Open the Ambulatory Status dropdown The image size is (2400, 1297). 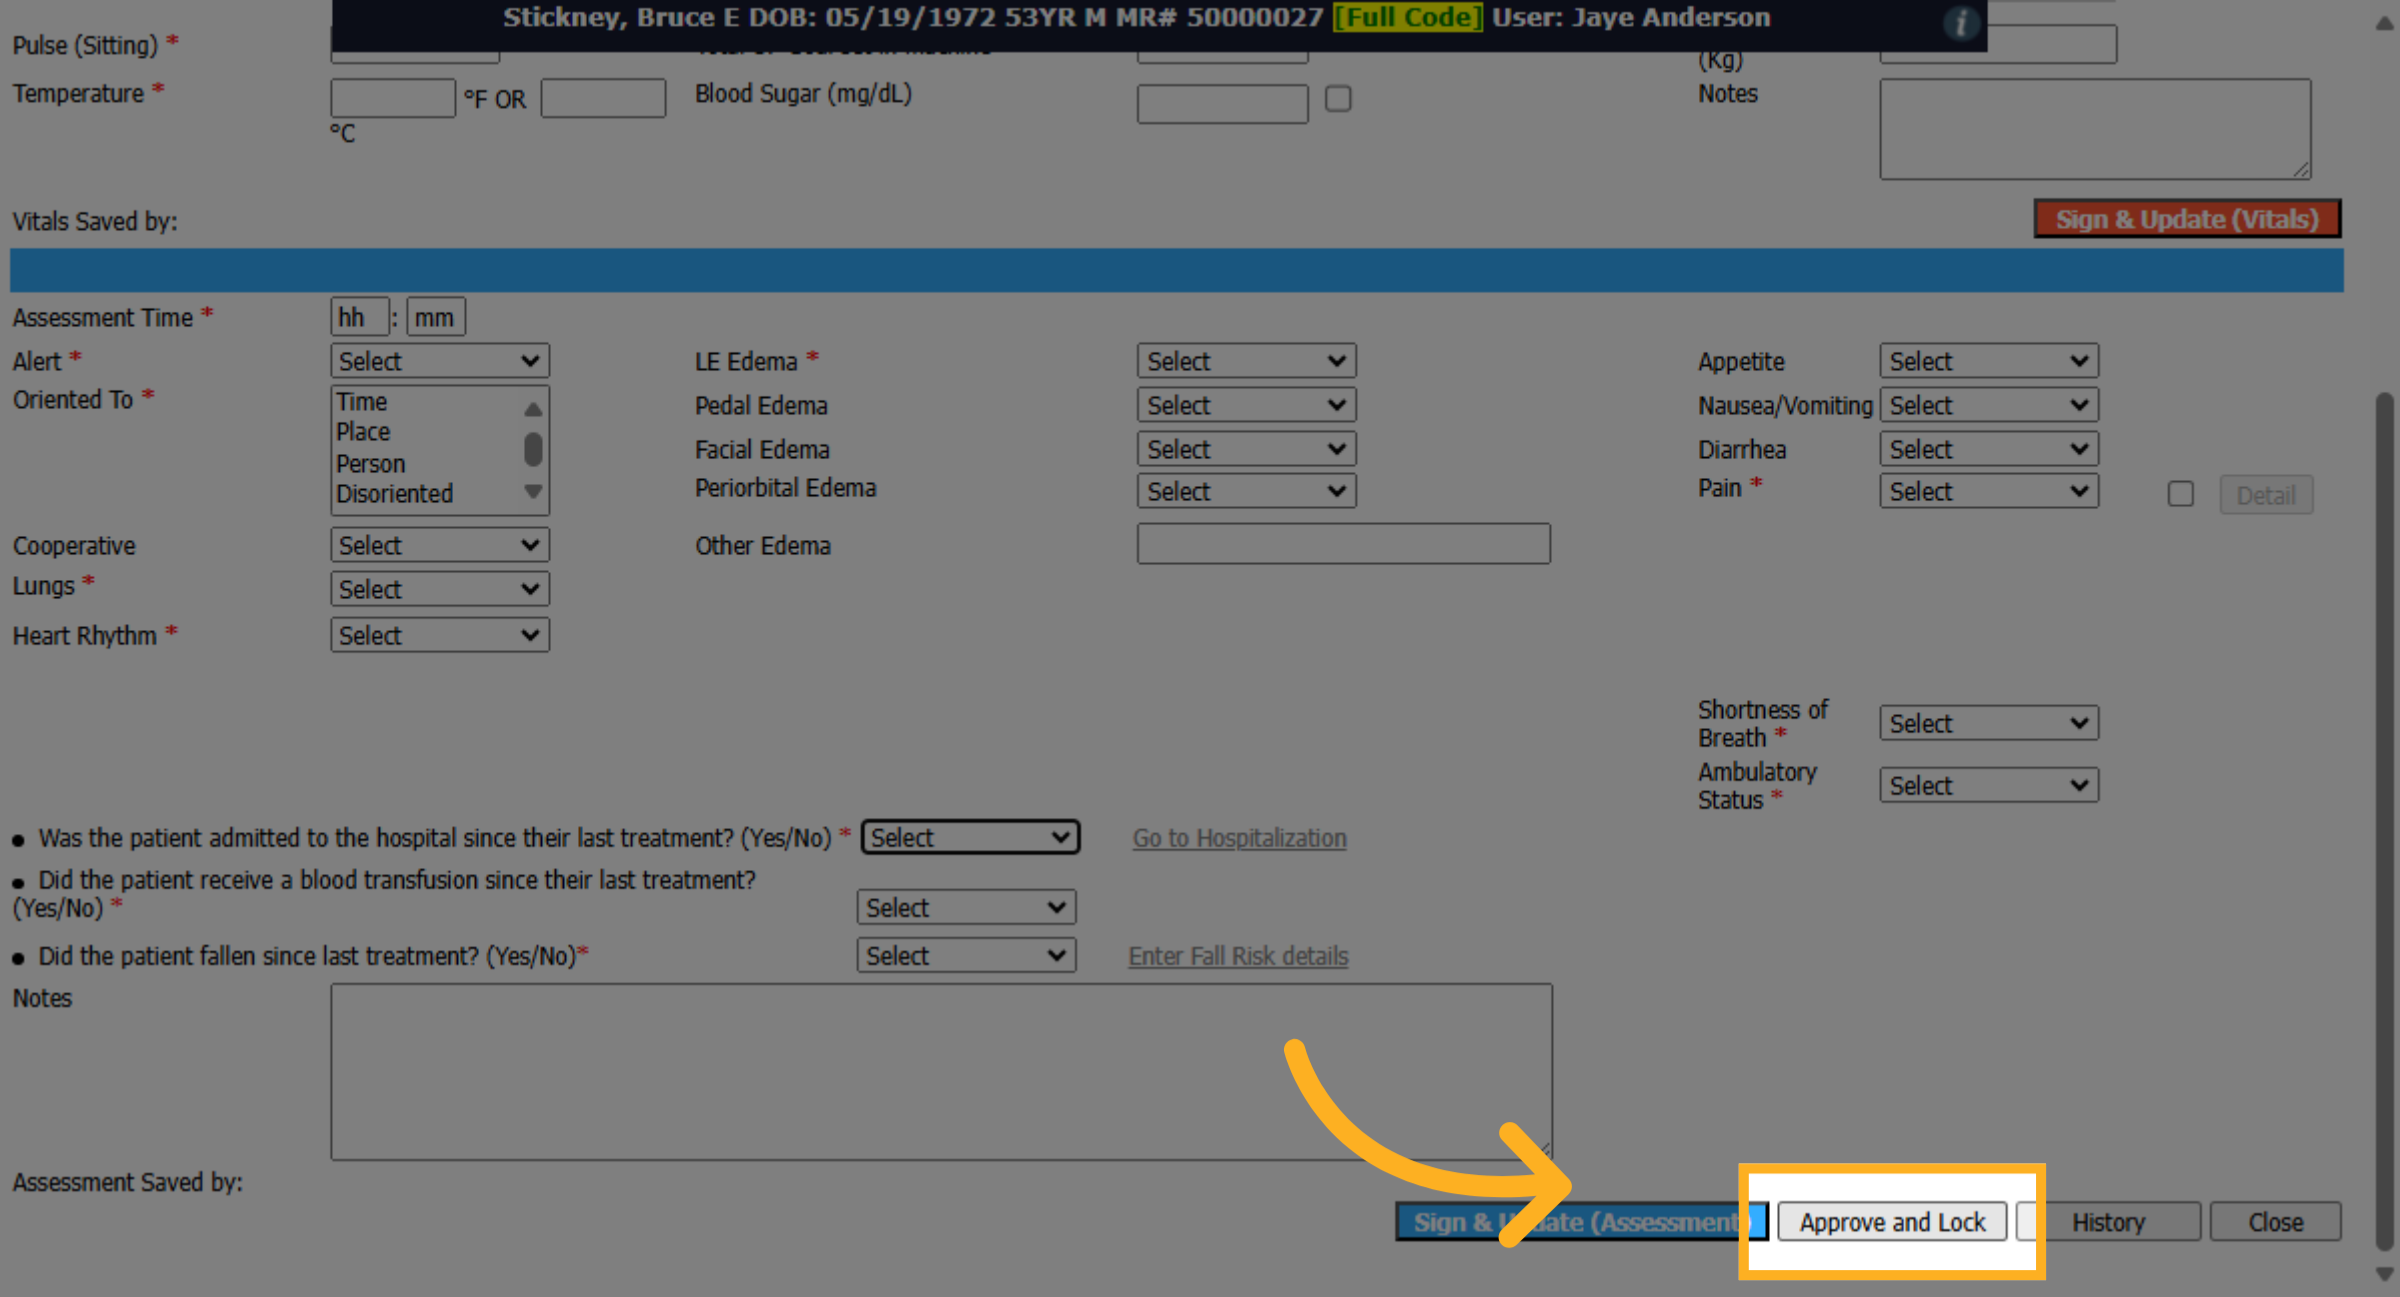[x=1989, y=785]
